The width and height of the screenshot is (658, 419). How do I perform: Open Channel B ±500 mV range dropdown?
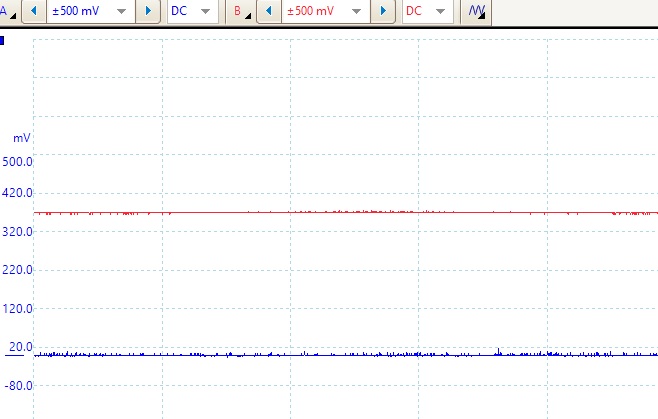click(x=326, y=11)
